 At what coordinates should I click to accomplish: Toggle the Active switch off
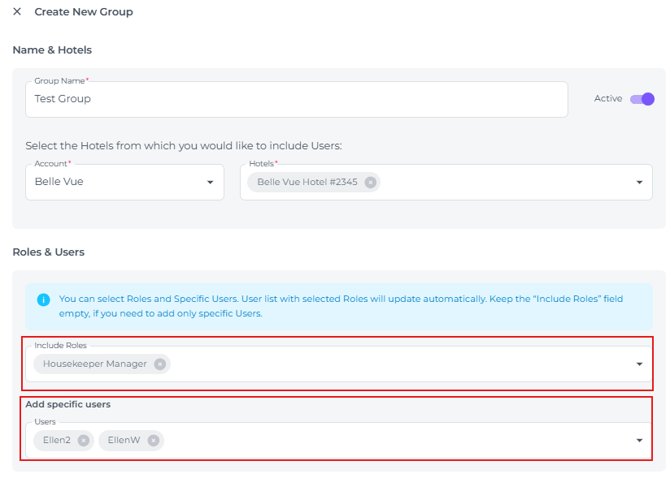[x=642, y=99]
